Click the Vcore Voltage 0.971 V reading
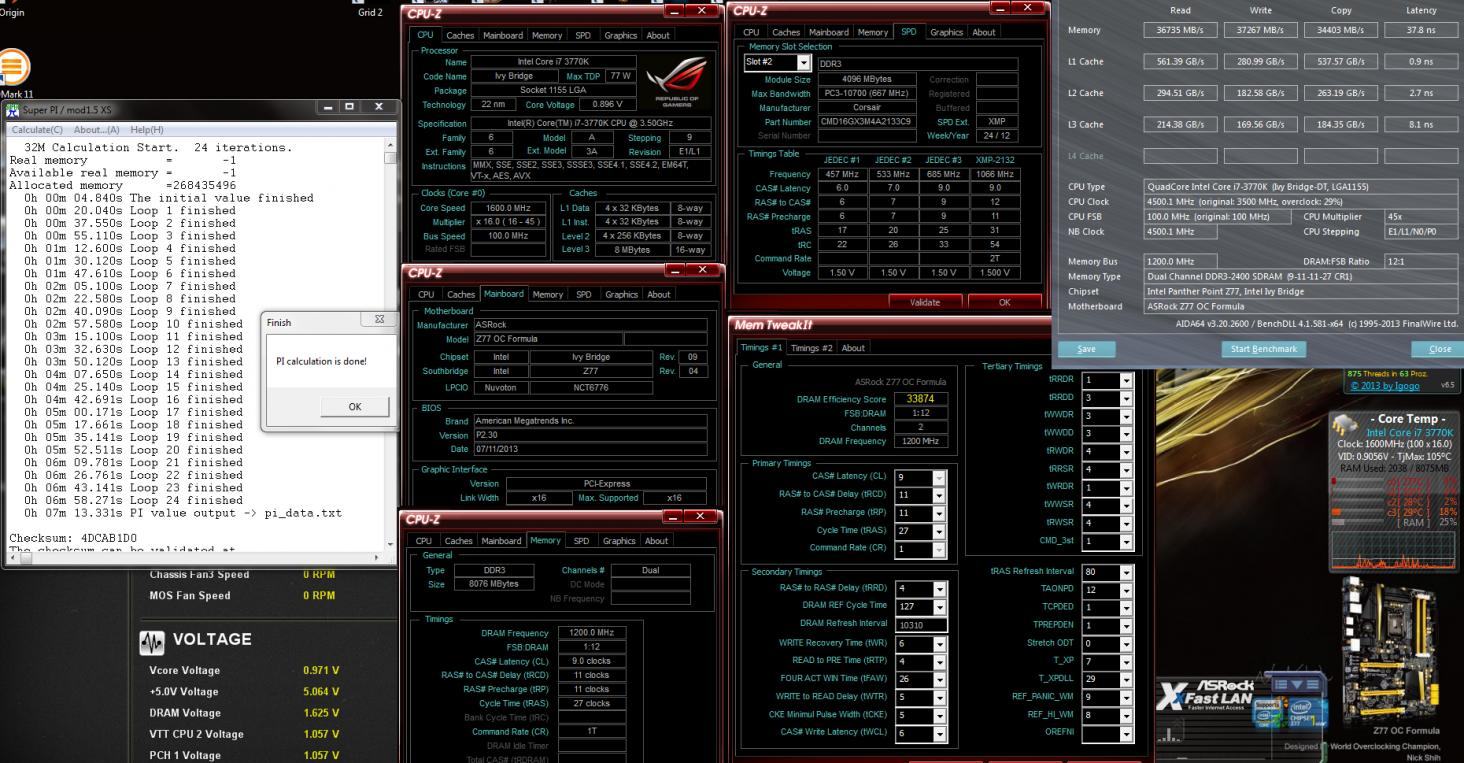 click(x=322, y=670)
